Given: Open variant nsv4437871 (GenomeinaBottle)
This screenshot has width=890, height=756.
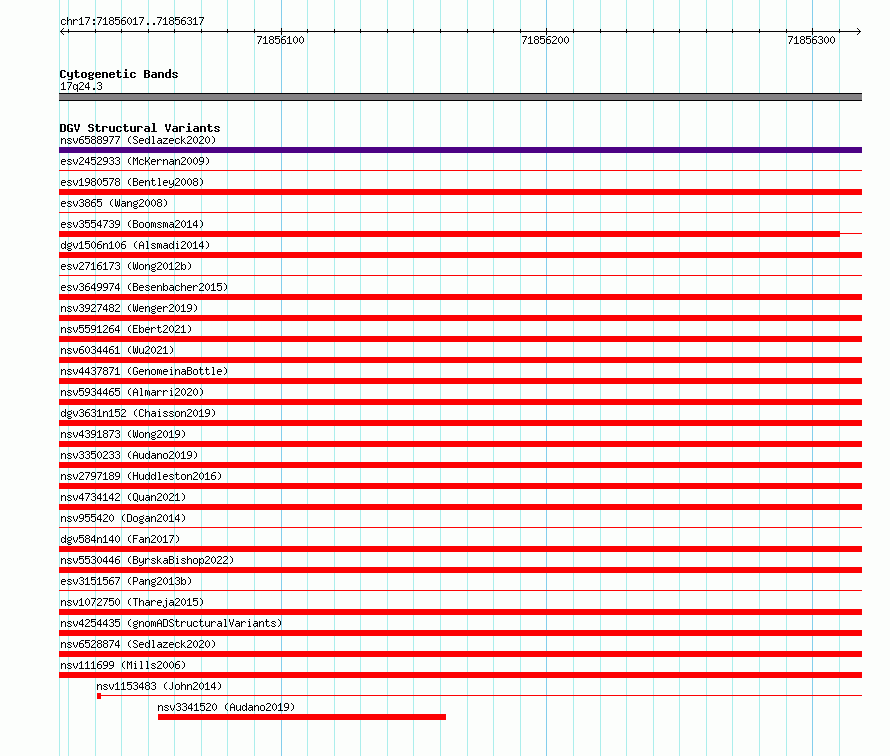Looking at the screenshot, I should (x=144, y=371).
